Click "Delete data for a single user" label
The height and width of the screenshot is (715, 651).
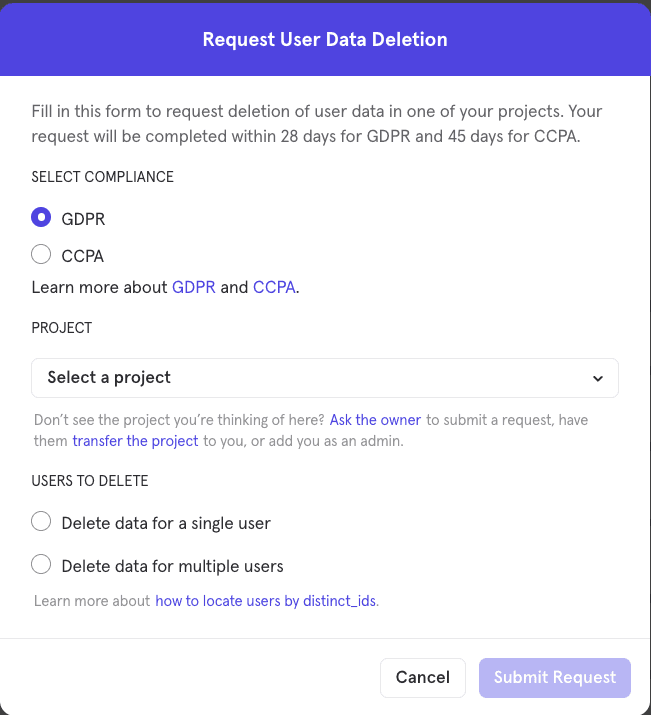pos(166,523)
